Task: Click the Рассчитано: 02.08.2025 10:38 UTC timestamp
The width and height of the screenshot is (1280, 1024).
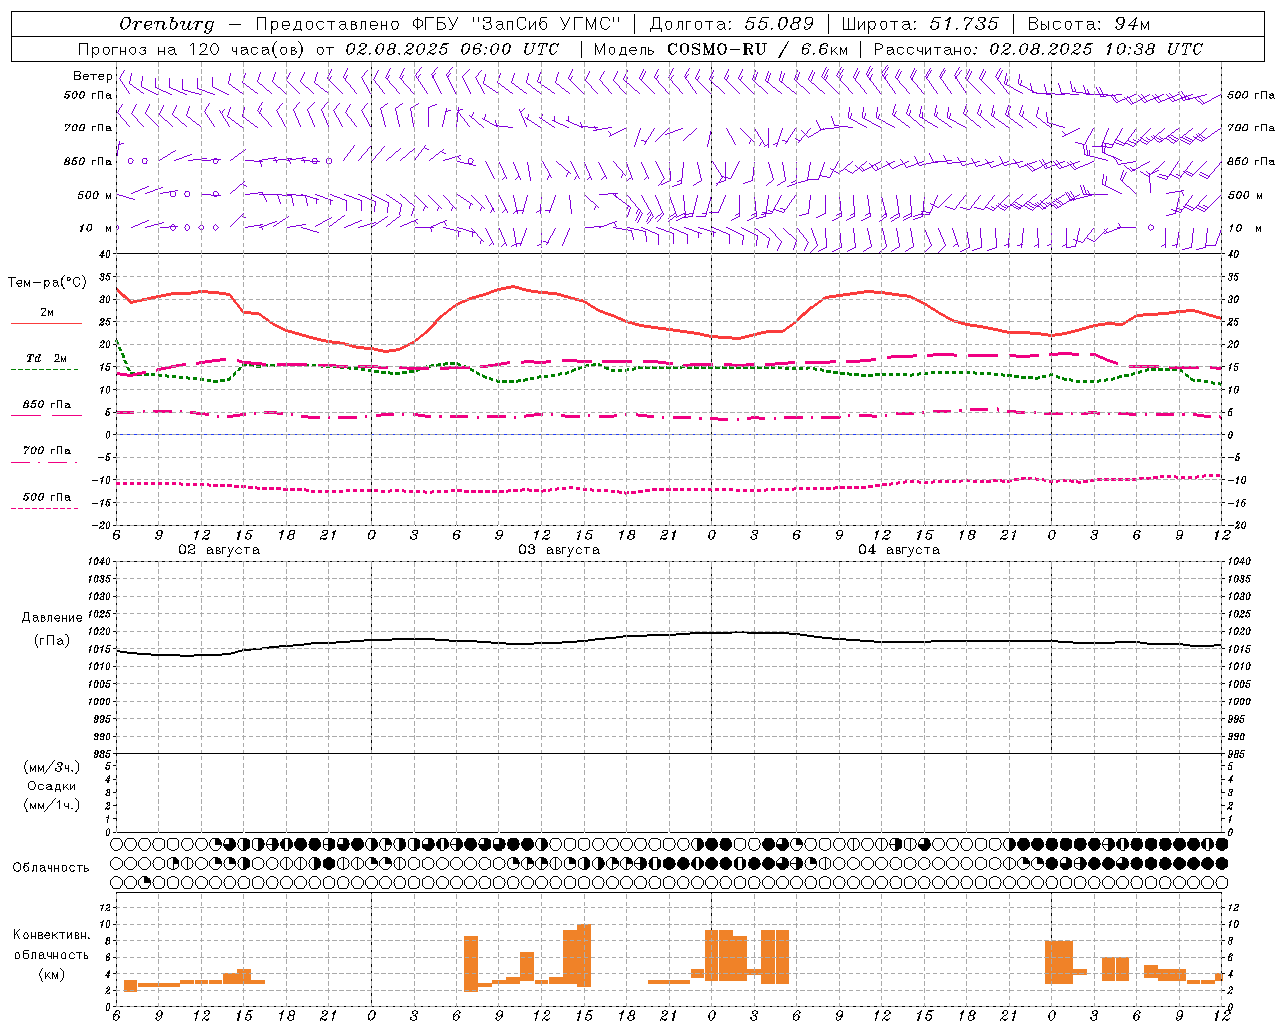Action: coord(1038,49)
